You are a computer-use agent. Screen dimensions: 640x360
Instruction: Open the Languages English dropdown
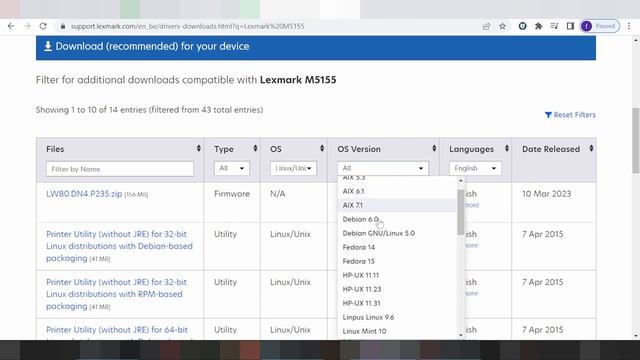click(475, 168)
